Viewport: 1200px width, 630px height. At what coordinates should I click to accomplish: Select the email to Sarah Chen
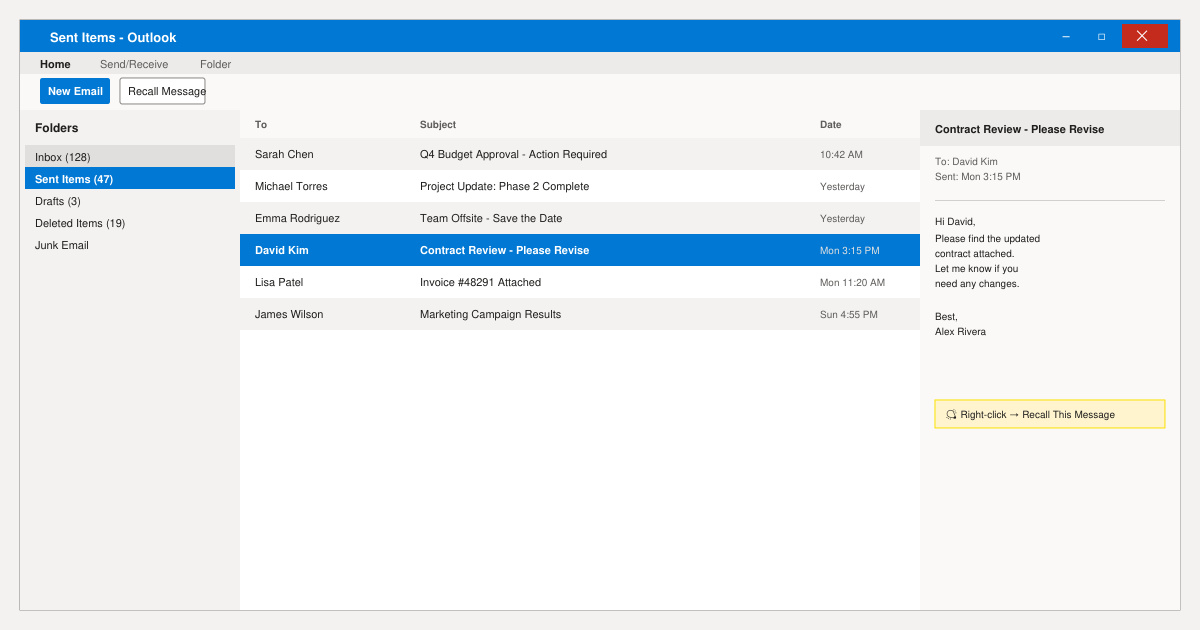pos(580,154)
